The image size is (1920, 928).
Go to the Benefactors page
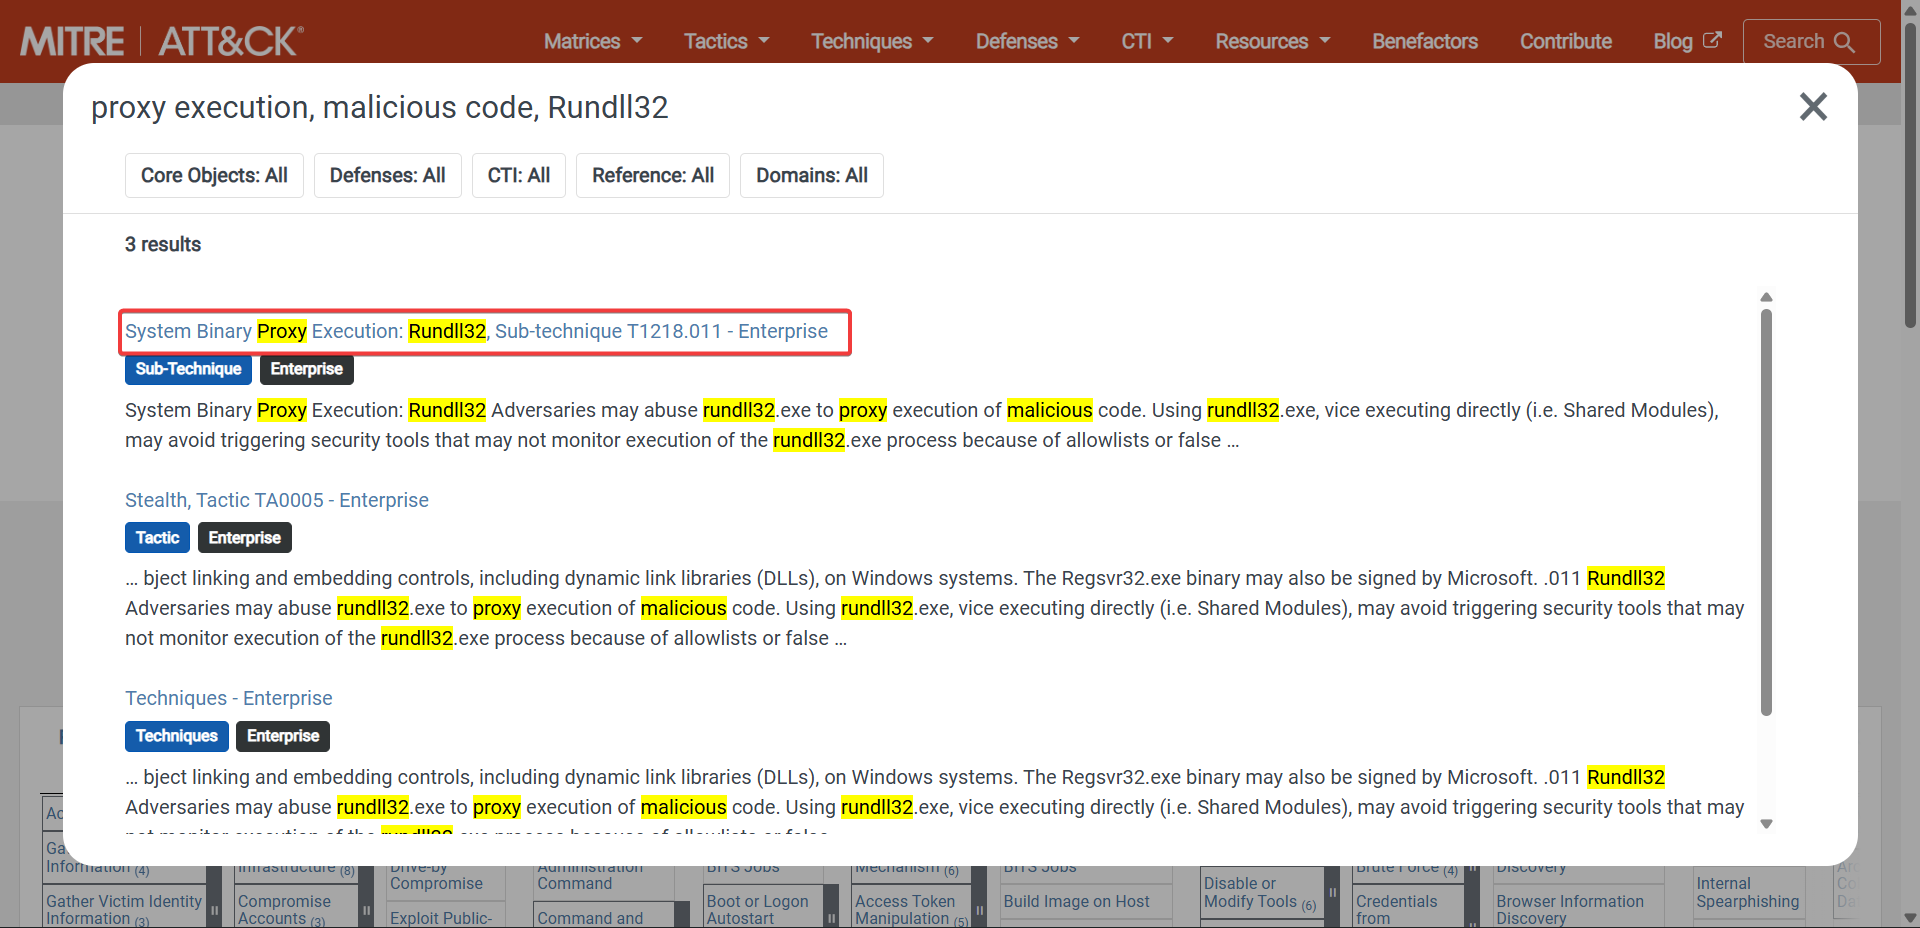pyautogui.click(x=1425, y=41)
